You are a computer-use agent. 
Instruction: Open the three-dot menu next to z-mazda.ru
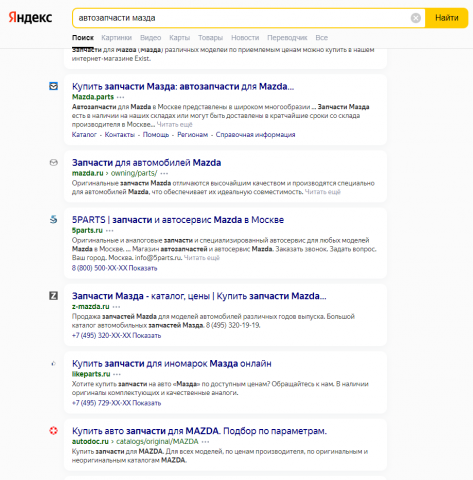116,307
